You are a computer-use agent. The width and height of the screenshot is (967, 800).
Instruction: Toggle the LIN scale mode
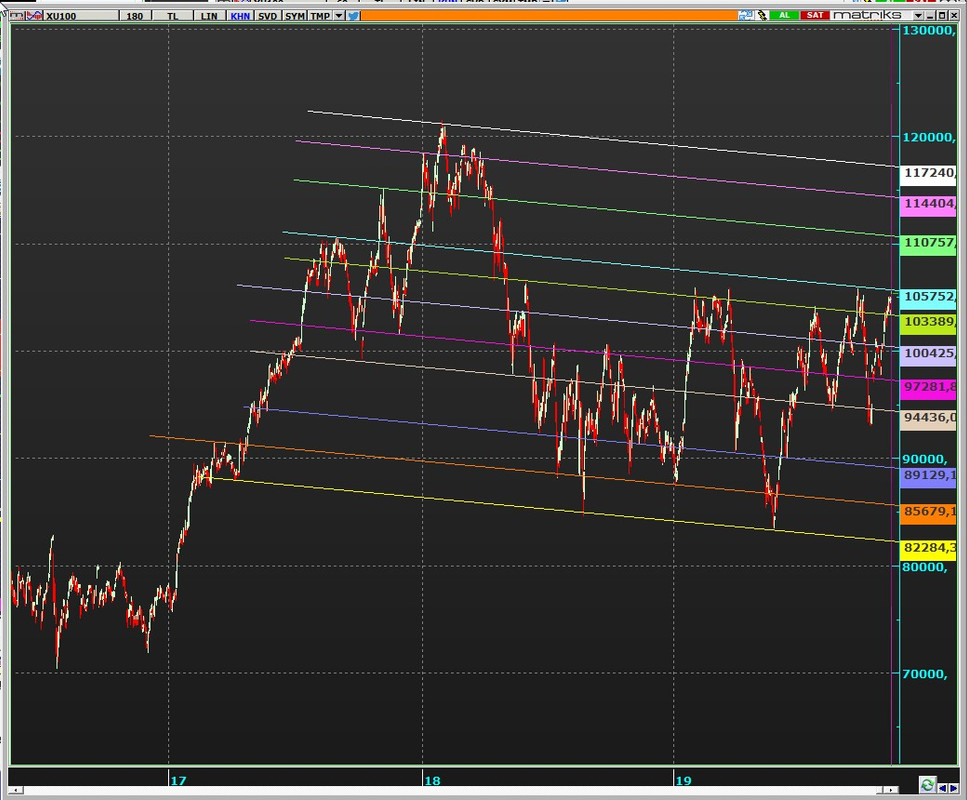[x=209, y=16]
